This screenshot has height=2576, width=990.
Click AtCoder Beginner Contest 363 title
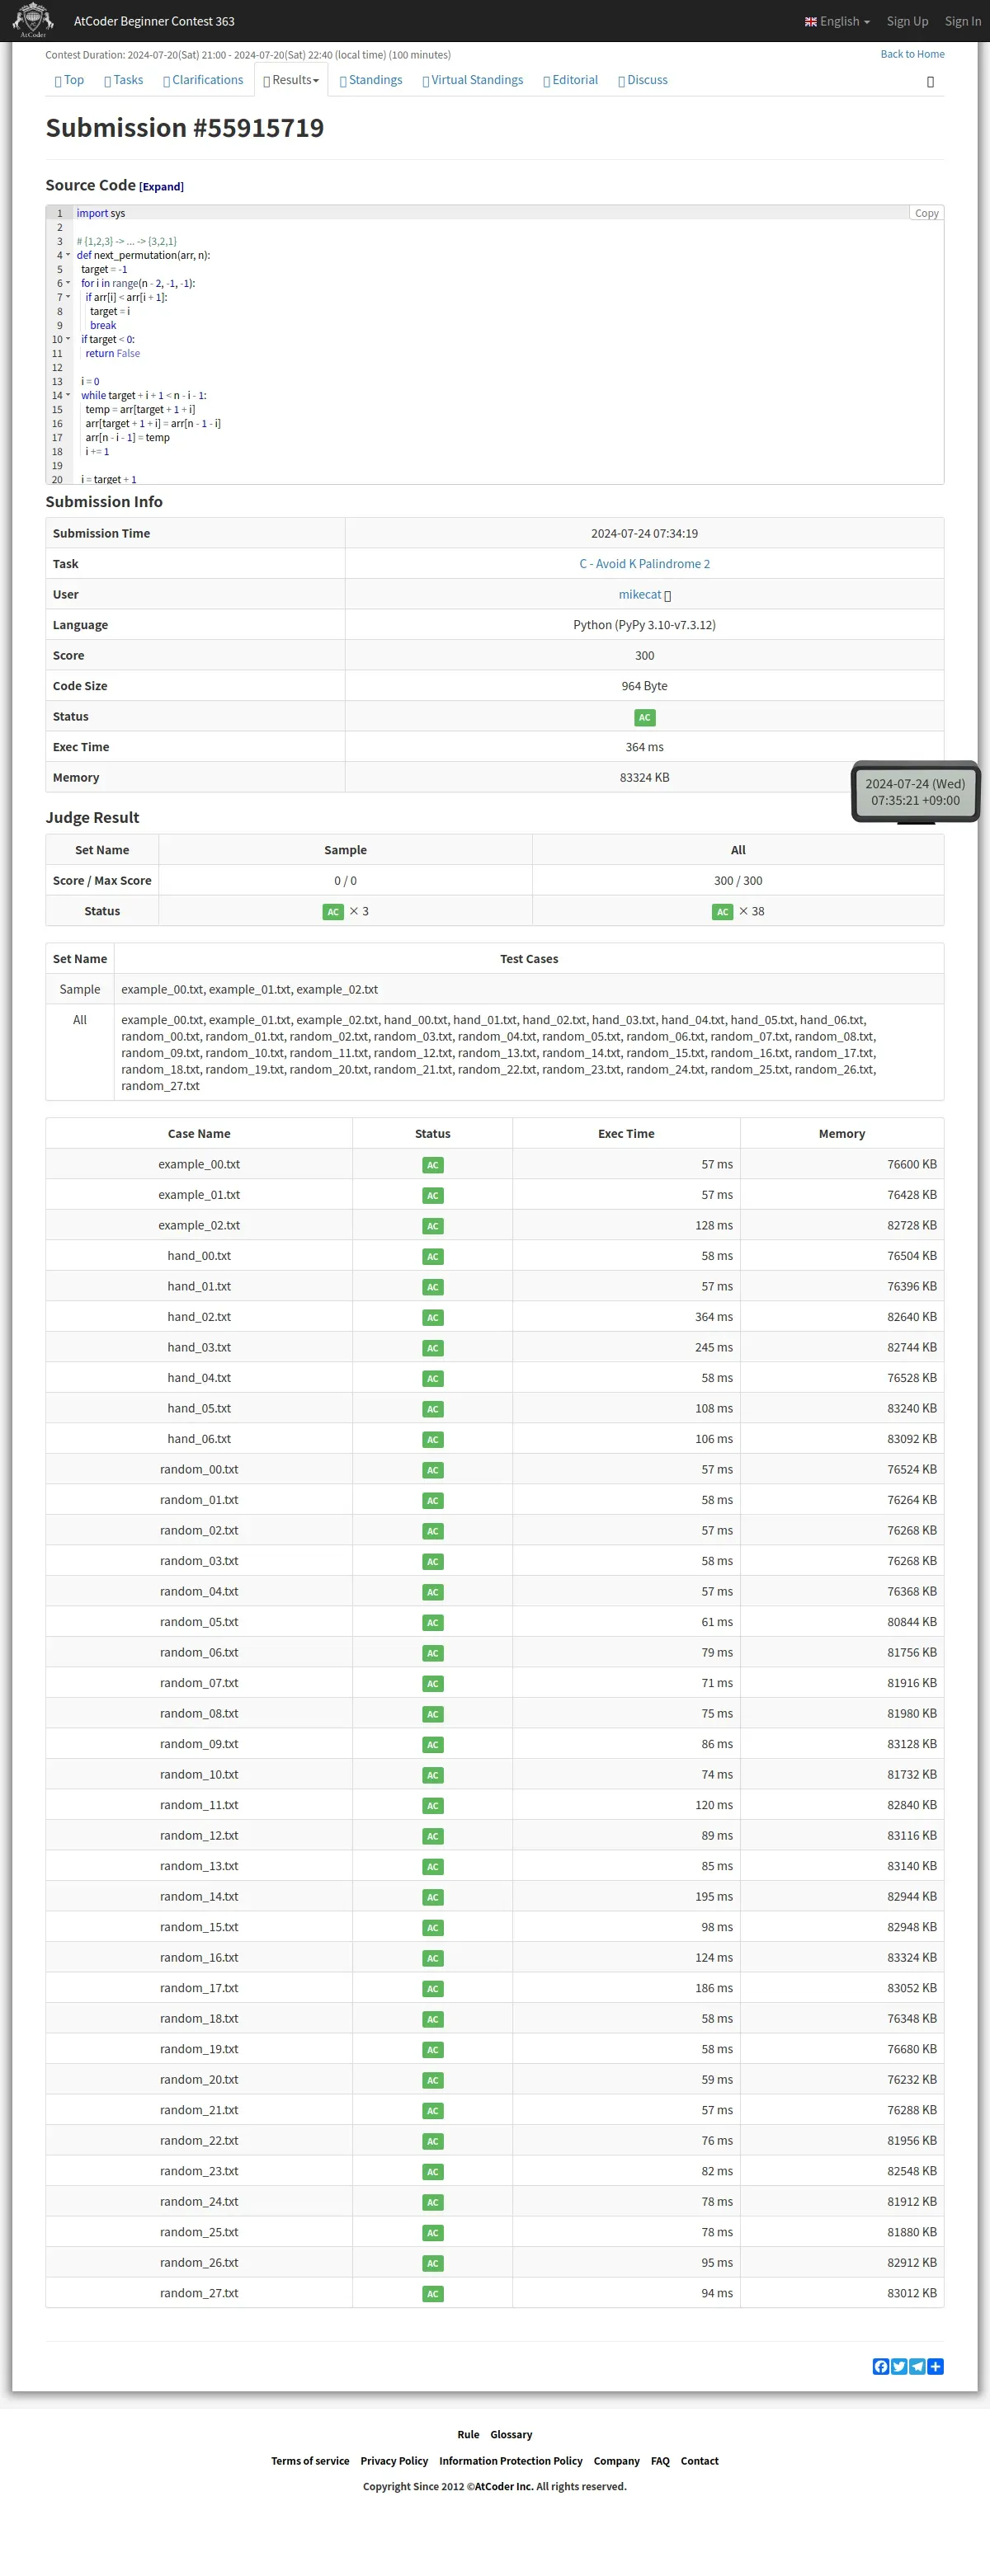pos(154,21)
